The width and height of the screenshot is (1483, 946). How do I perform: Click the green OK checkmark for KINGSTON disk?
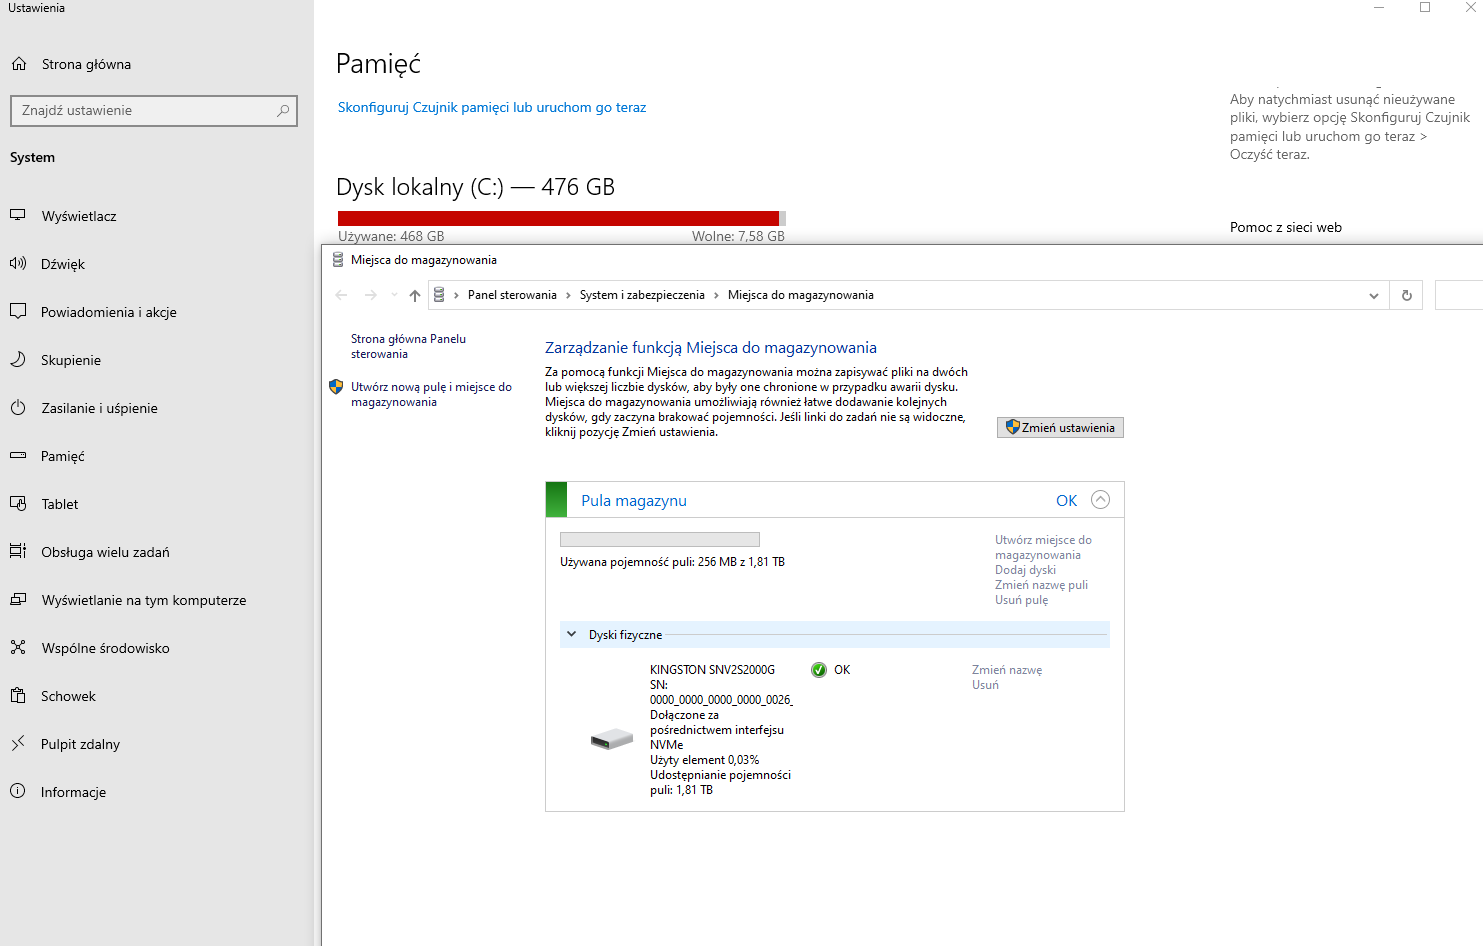(819, 670)
